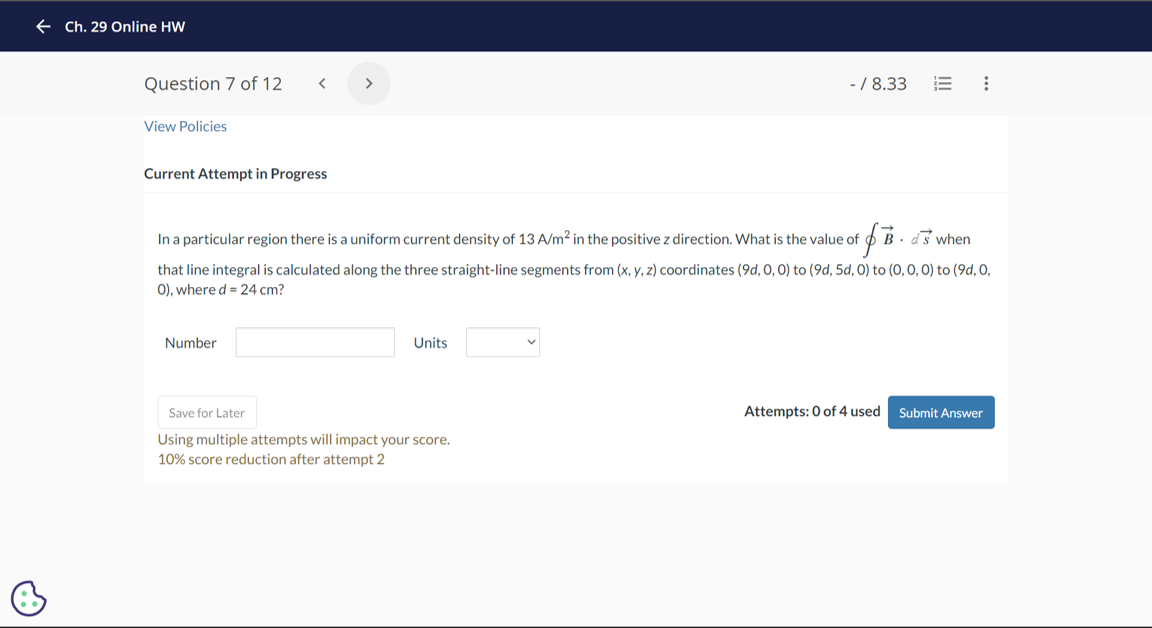Focus the Number answer field
Screen dimensions: 1152x628
tap(315, 342)
